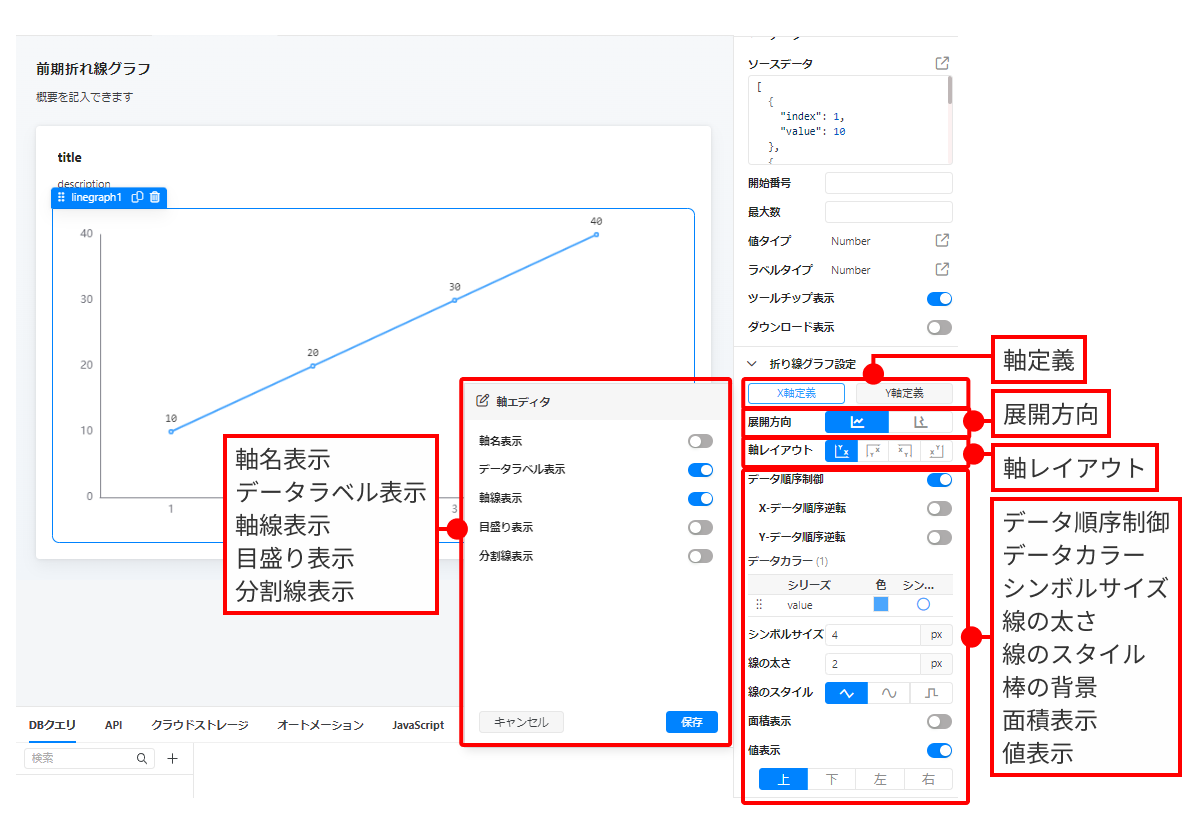
Task: Open the 値タイプ external link icon
Action: 942,241
